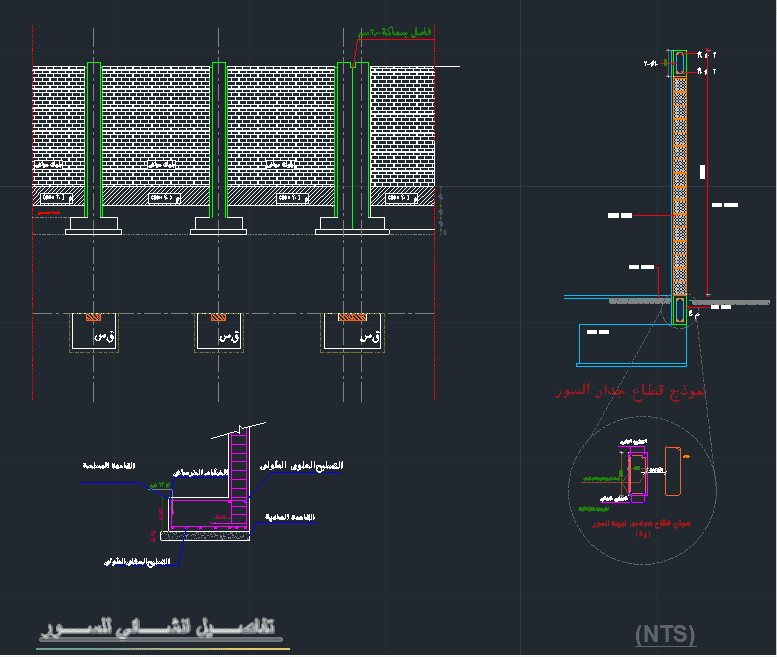Select the "القاعدة العادية" leader label
777x657 pixels.
(x=290, y=517)
